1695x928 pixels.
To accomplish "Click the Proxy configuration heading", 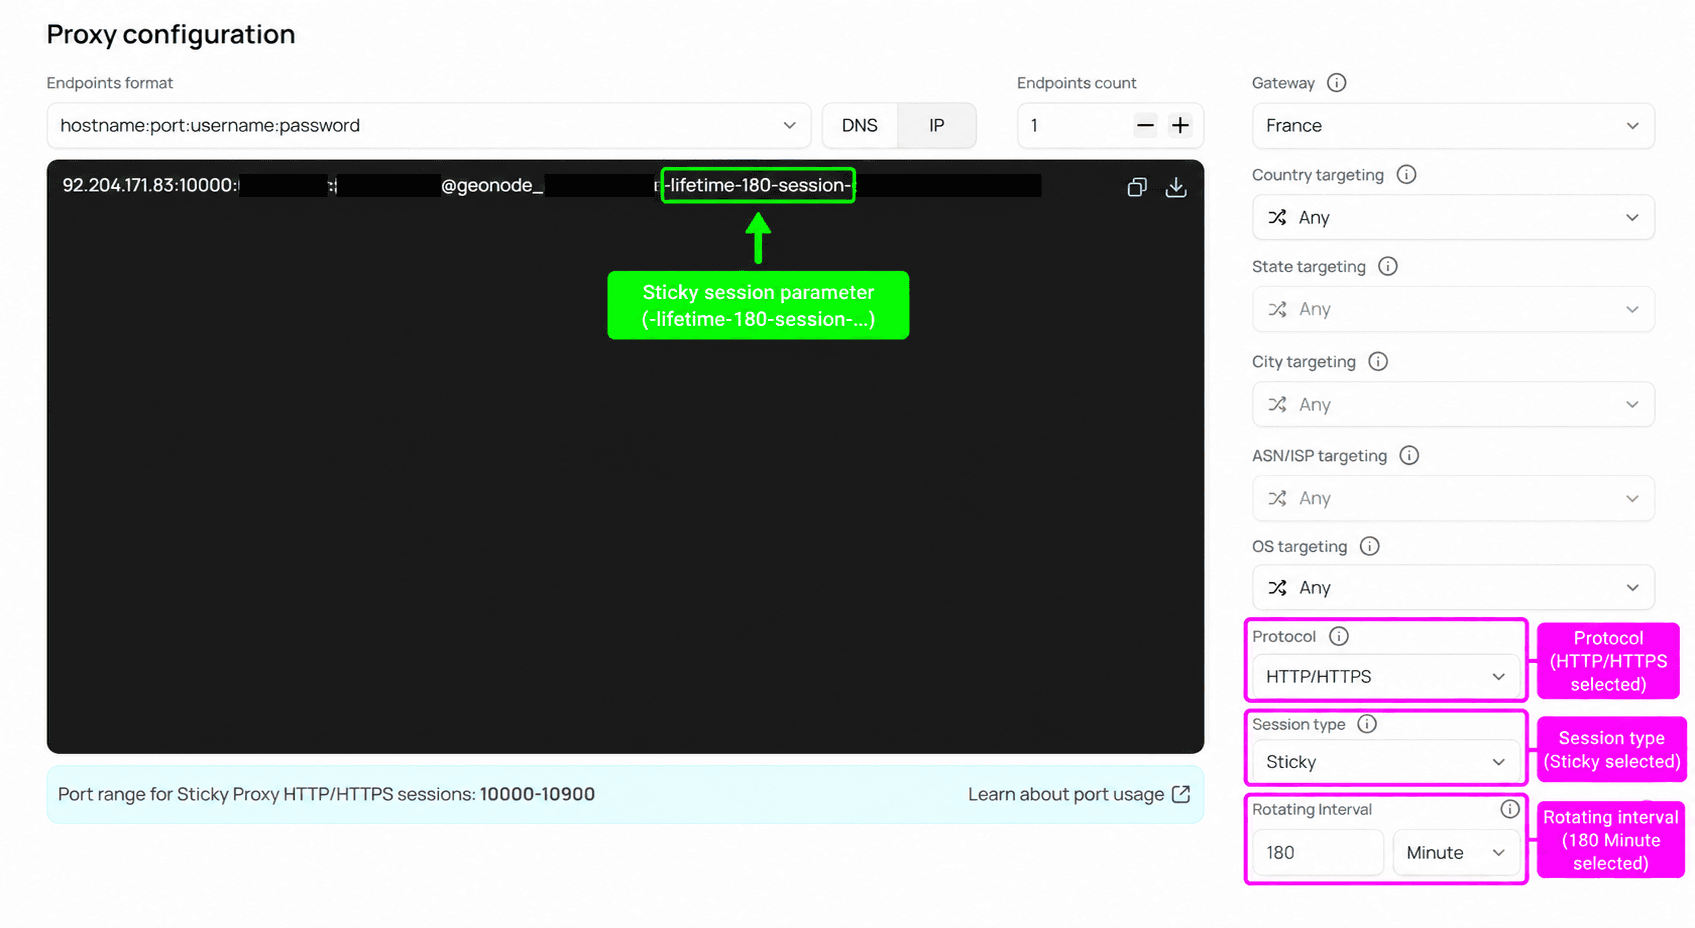I will coord(171,34).
